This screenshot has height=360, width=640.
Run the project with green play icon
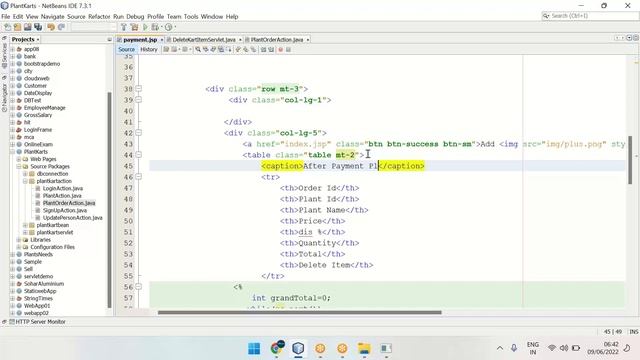(x=145, y=27)
